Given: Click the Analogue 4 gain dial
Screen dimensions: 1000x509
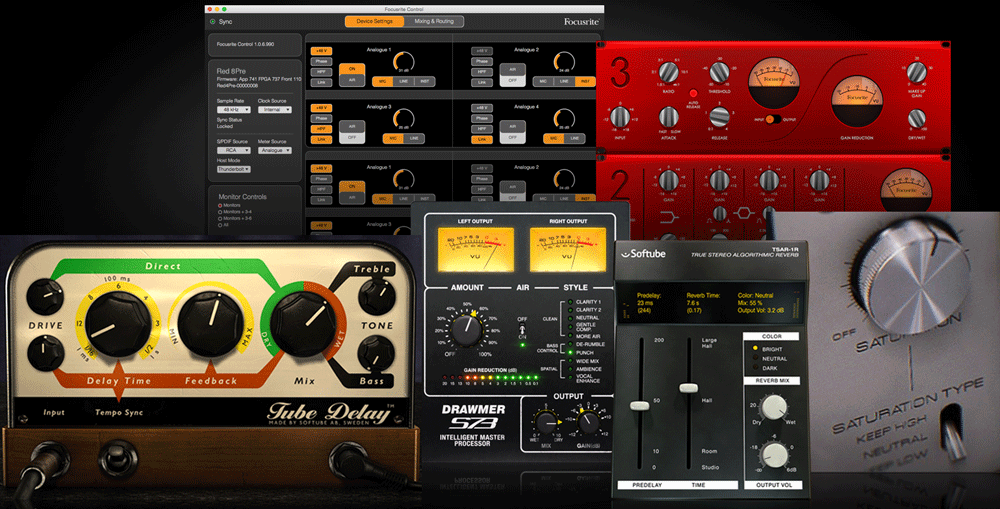Looking at the screenshot, I should [x=564, y=119].
